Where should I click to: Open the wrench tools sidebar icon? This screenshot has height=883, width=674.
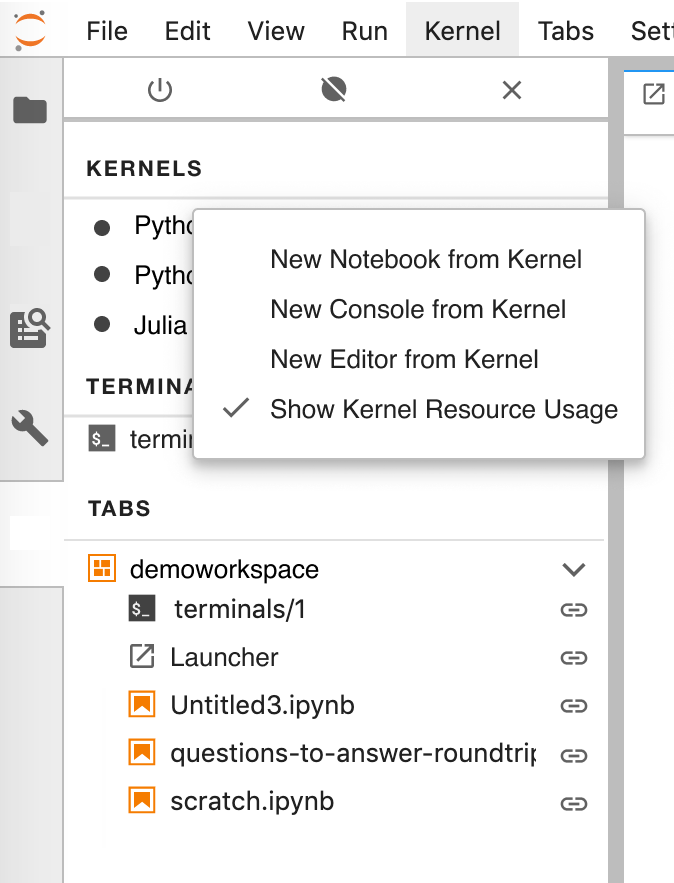coord(30,428)
